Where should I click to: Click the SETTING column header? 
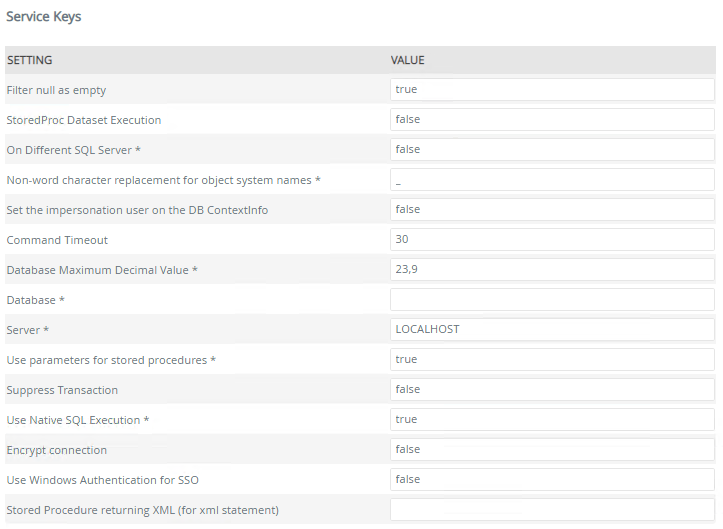coord(30,60)
